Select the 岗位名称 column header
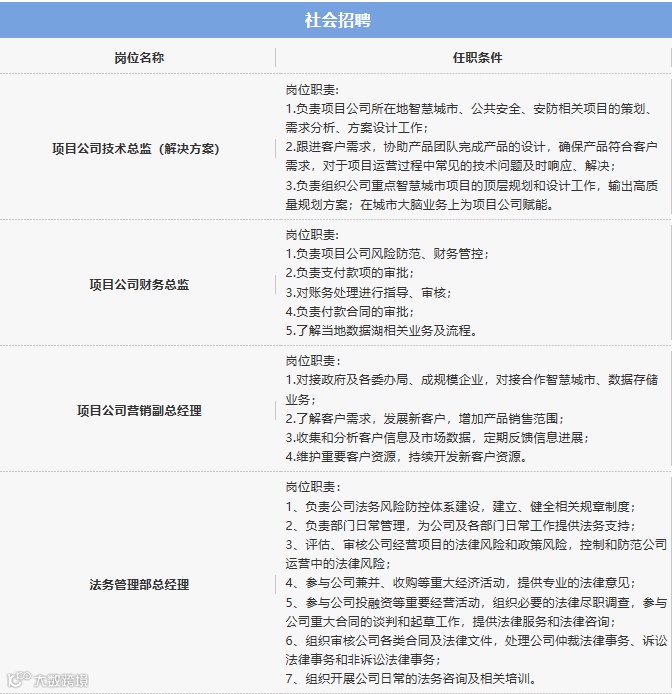 tap(139, 58)
